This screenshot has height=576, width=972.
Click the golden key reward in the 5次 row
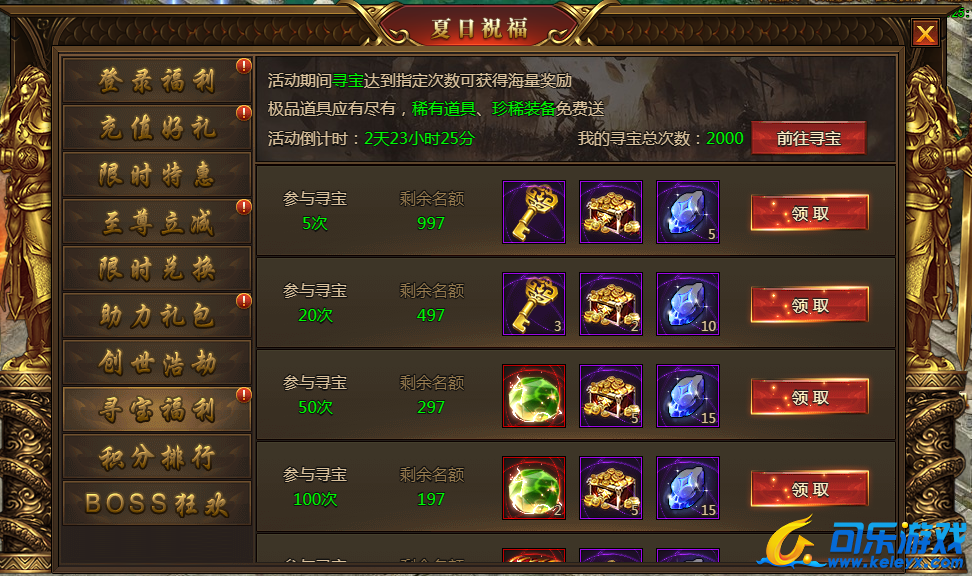(x=534, y=212)
